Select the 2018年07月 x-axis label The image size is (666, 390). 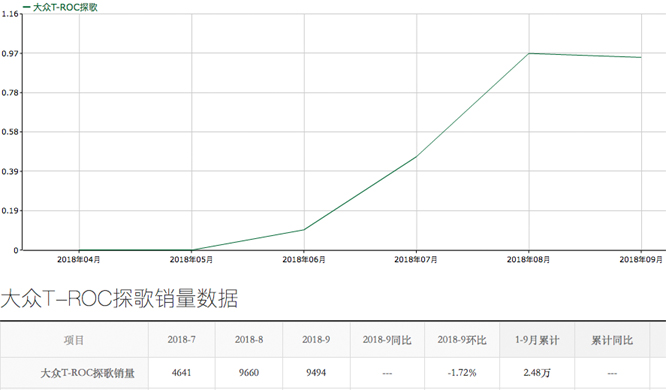coord(416,259)
